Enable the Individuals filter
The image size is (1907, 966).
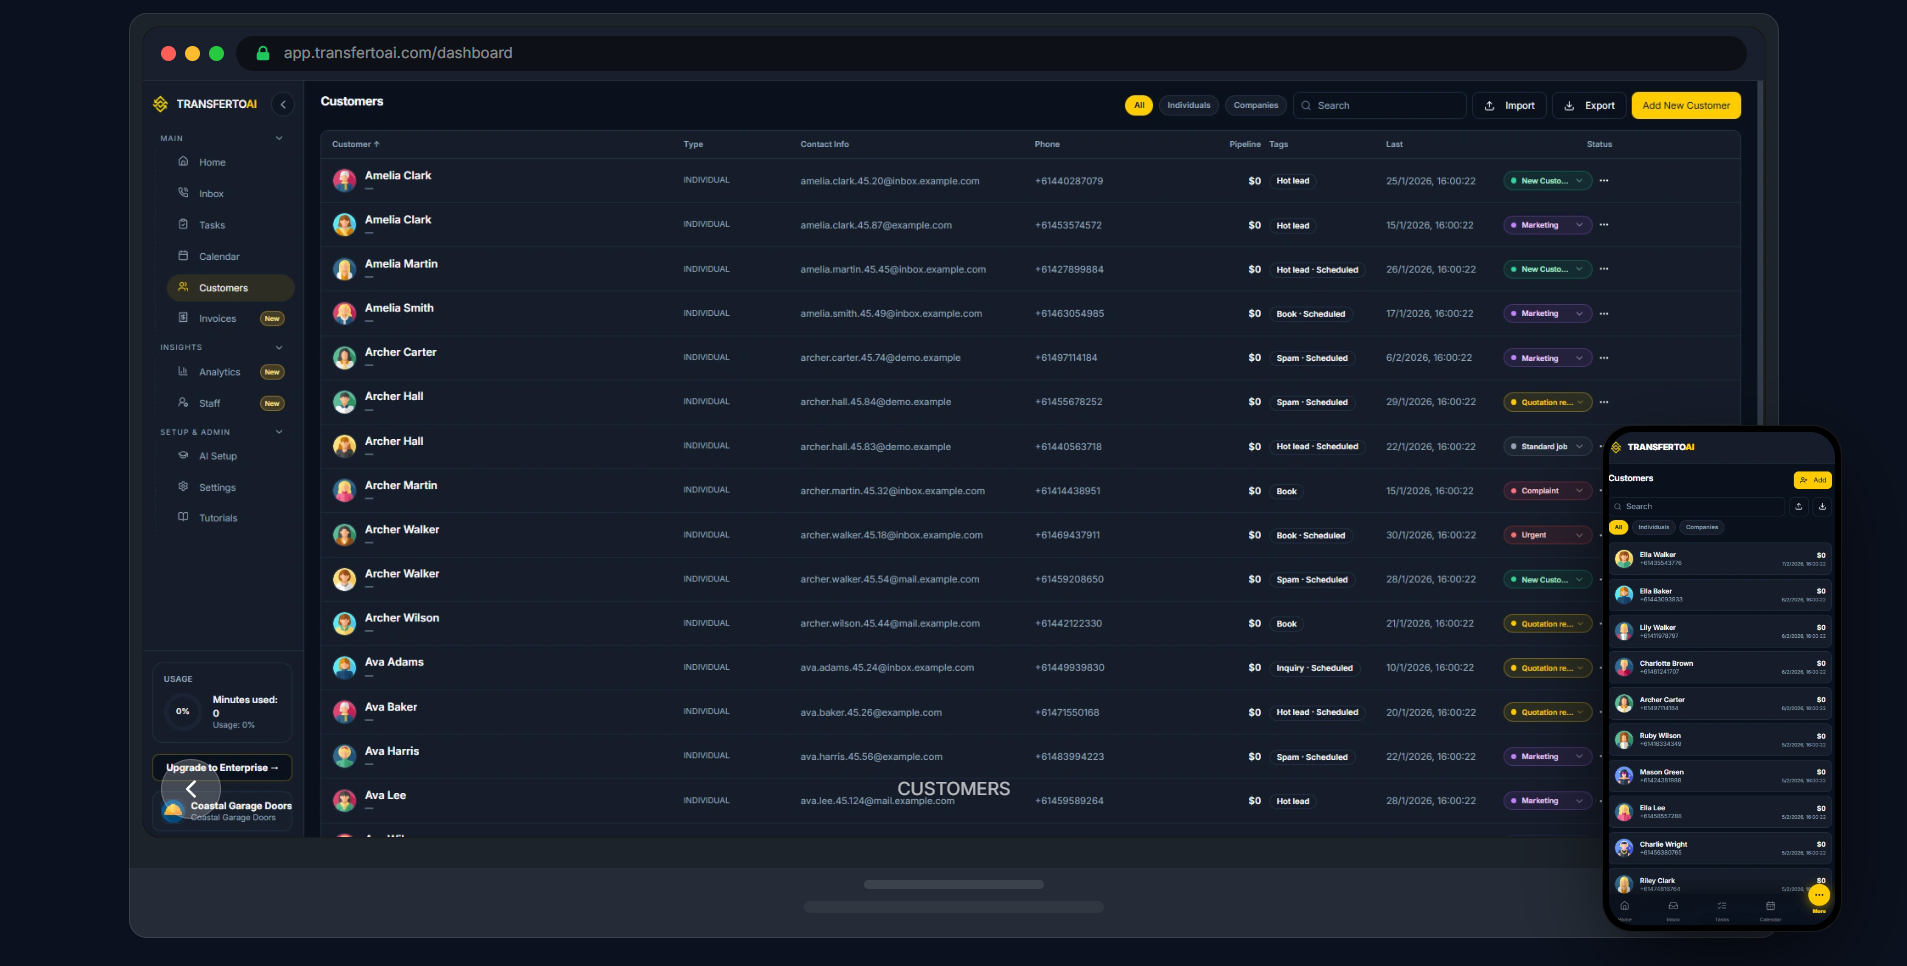click(1188, 105)
